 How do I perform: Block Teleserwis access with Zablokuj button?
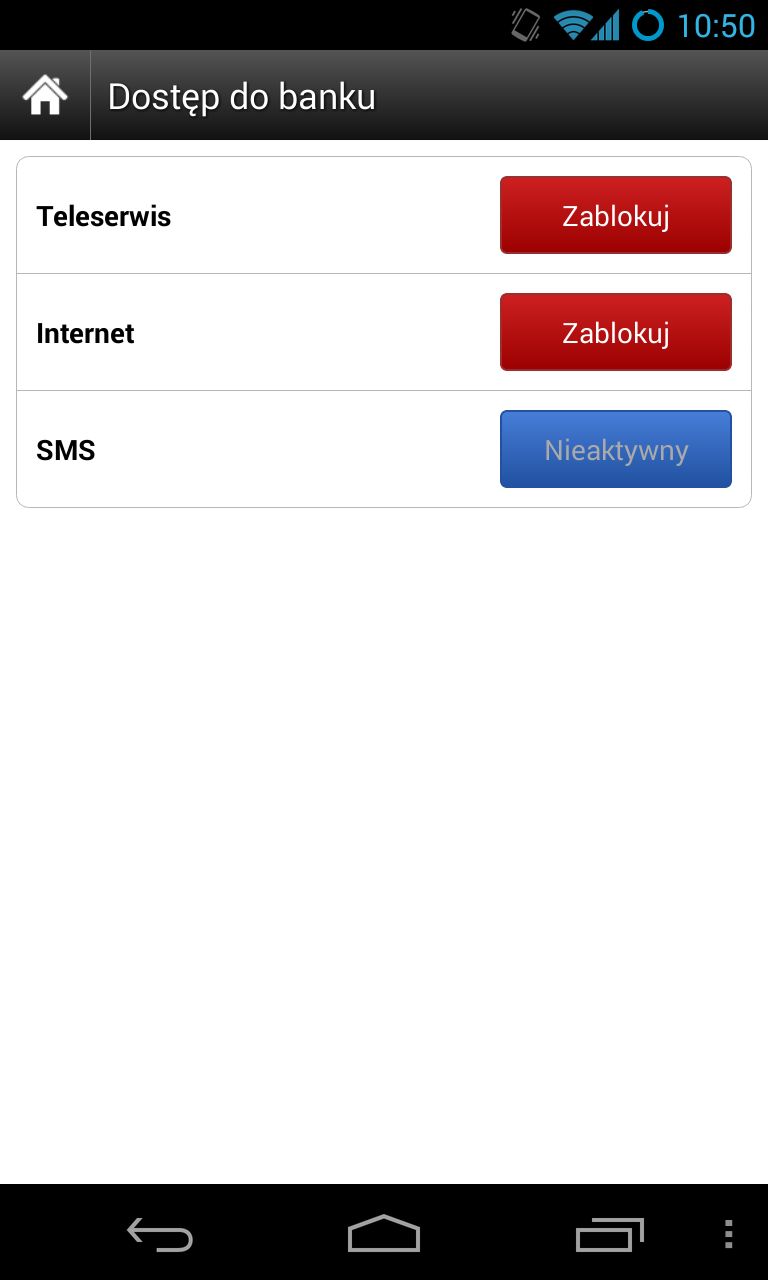tap(616, 215)
